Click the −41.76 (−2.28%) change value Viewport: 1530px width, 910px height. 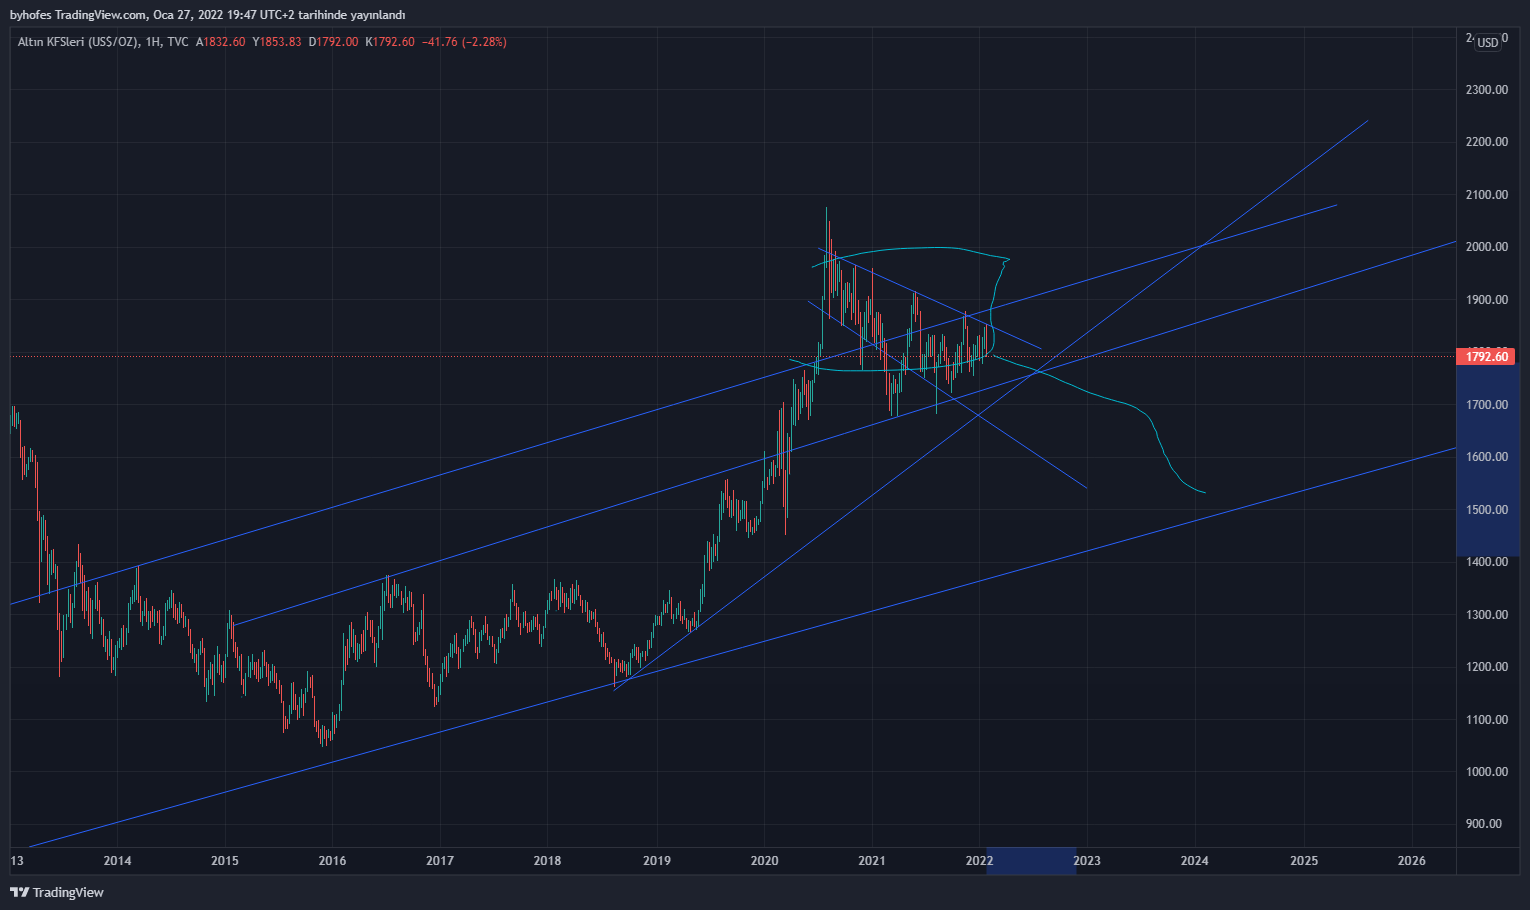464,42
